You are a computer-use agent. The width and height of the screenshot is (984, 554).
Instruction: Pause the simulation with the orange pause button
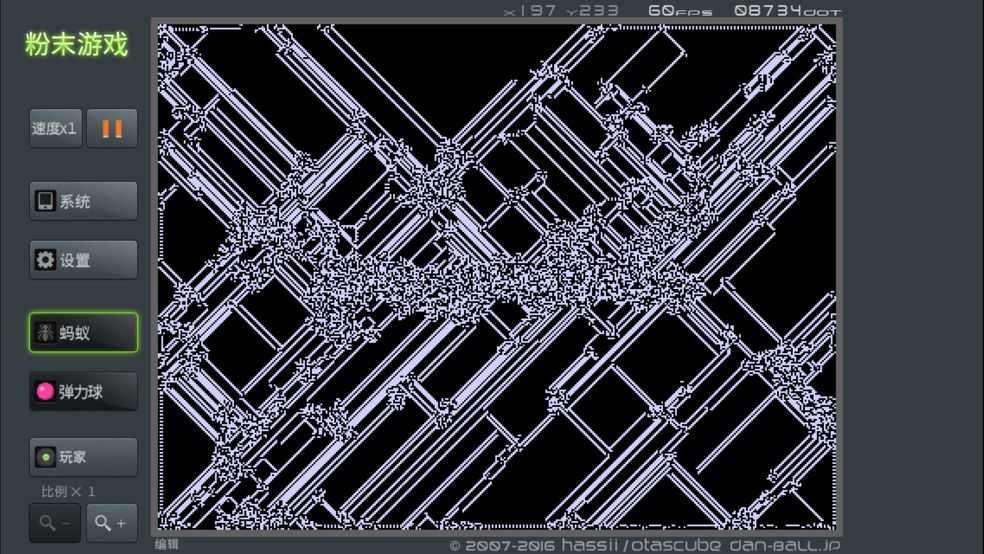(x=112, y=129)
